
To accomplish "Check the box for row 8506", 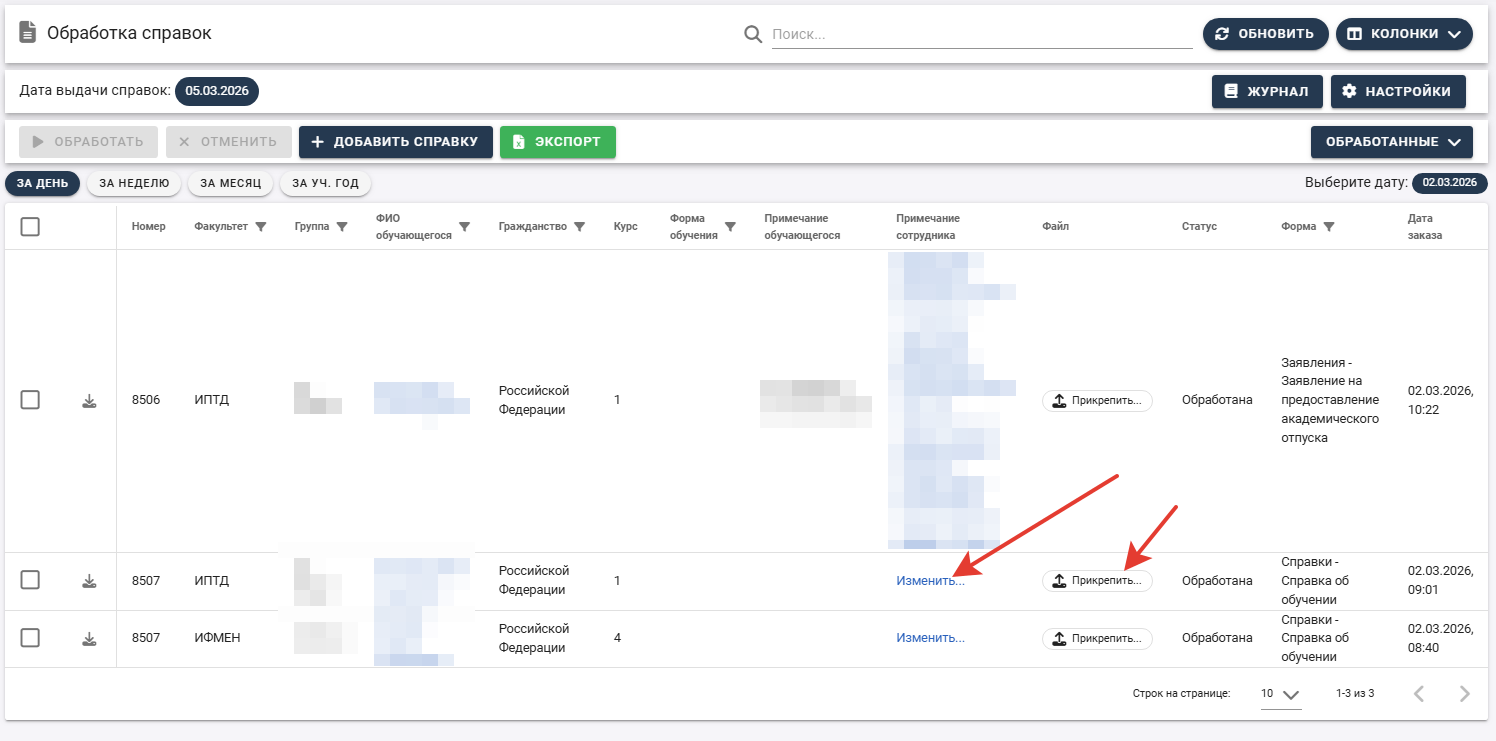I will click(30, 400).
